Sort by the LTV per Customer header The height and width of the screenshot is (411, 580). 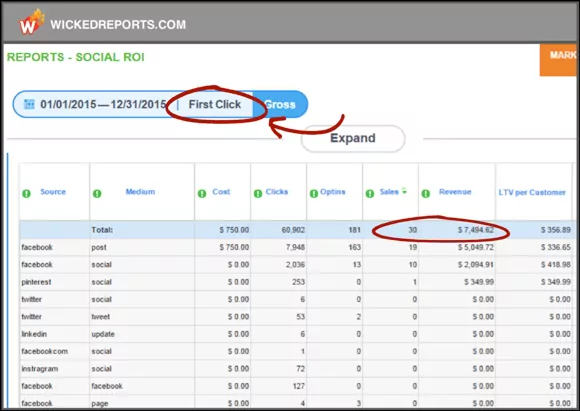532,192
